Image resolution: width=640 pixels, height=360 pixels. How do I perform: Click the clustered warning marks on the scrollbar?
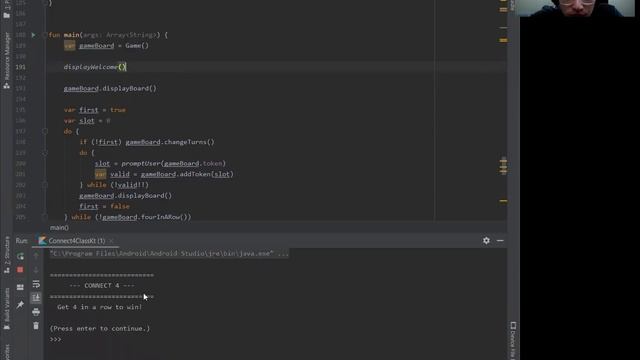(x=503, y=166)
